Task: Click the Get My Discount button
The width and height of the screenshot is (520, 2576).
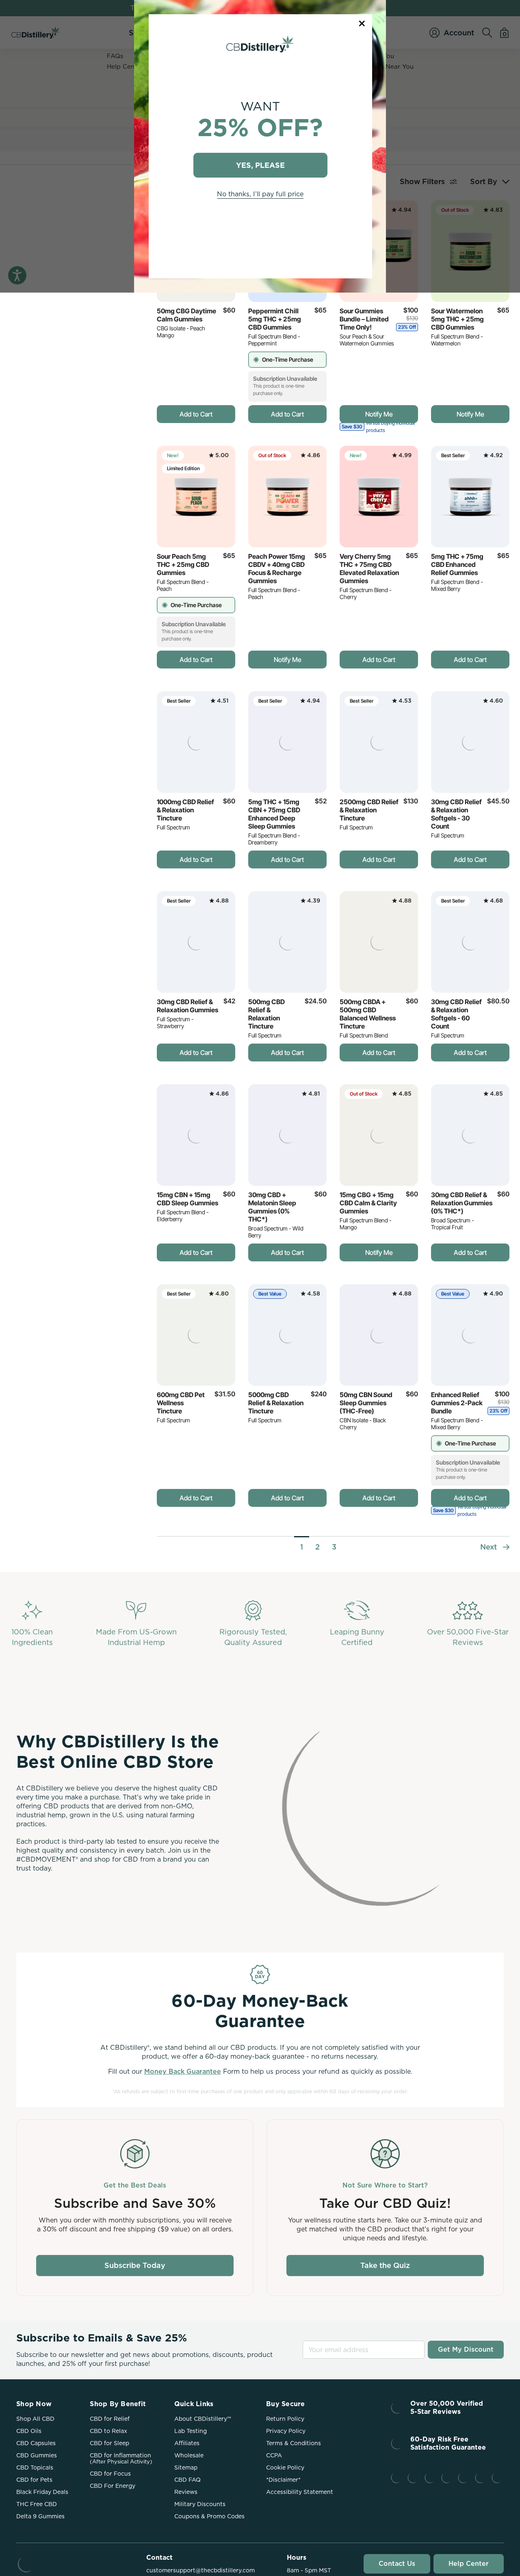Action: click(465, 2349)
